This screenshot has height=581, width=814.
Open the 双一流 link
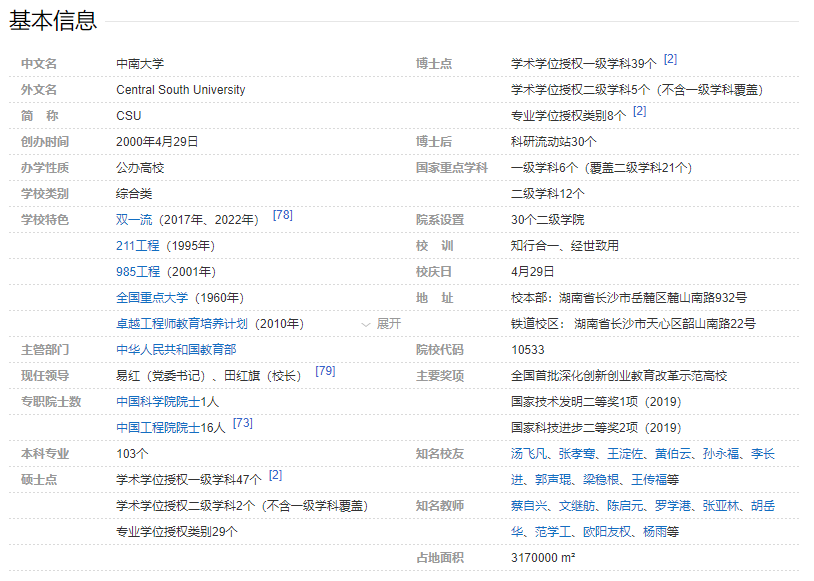click(135, 220)
